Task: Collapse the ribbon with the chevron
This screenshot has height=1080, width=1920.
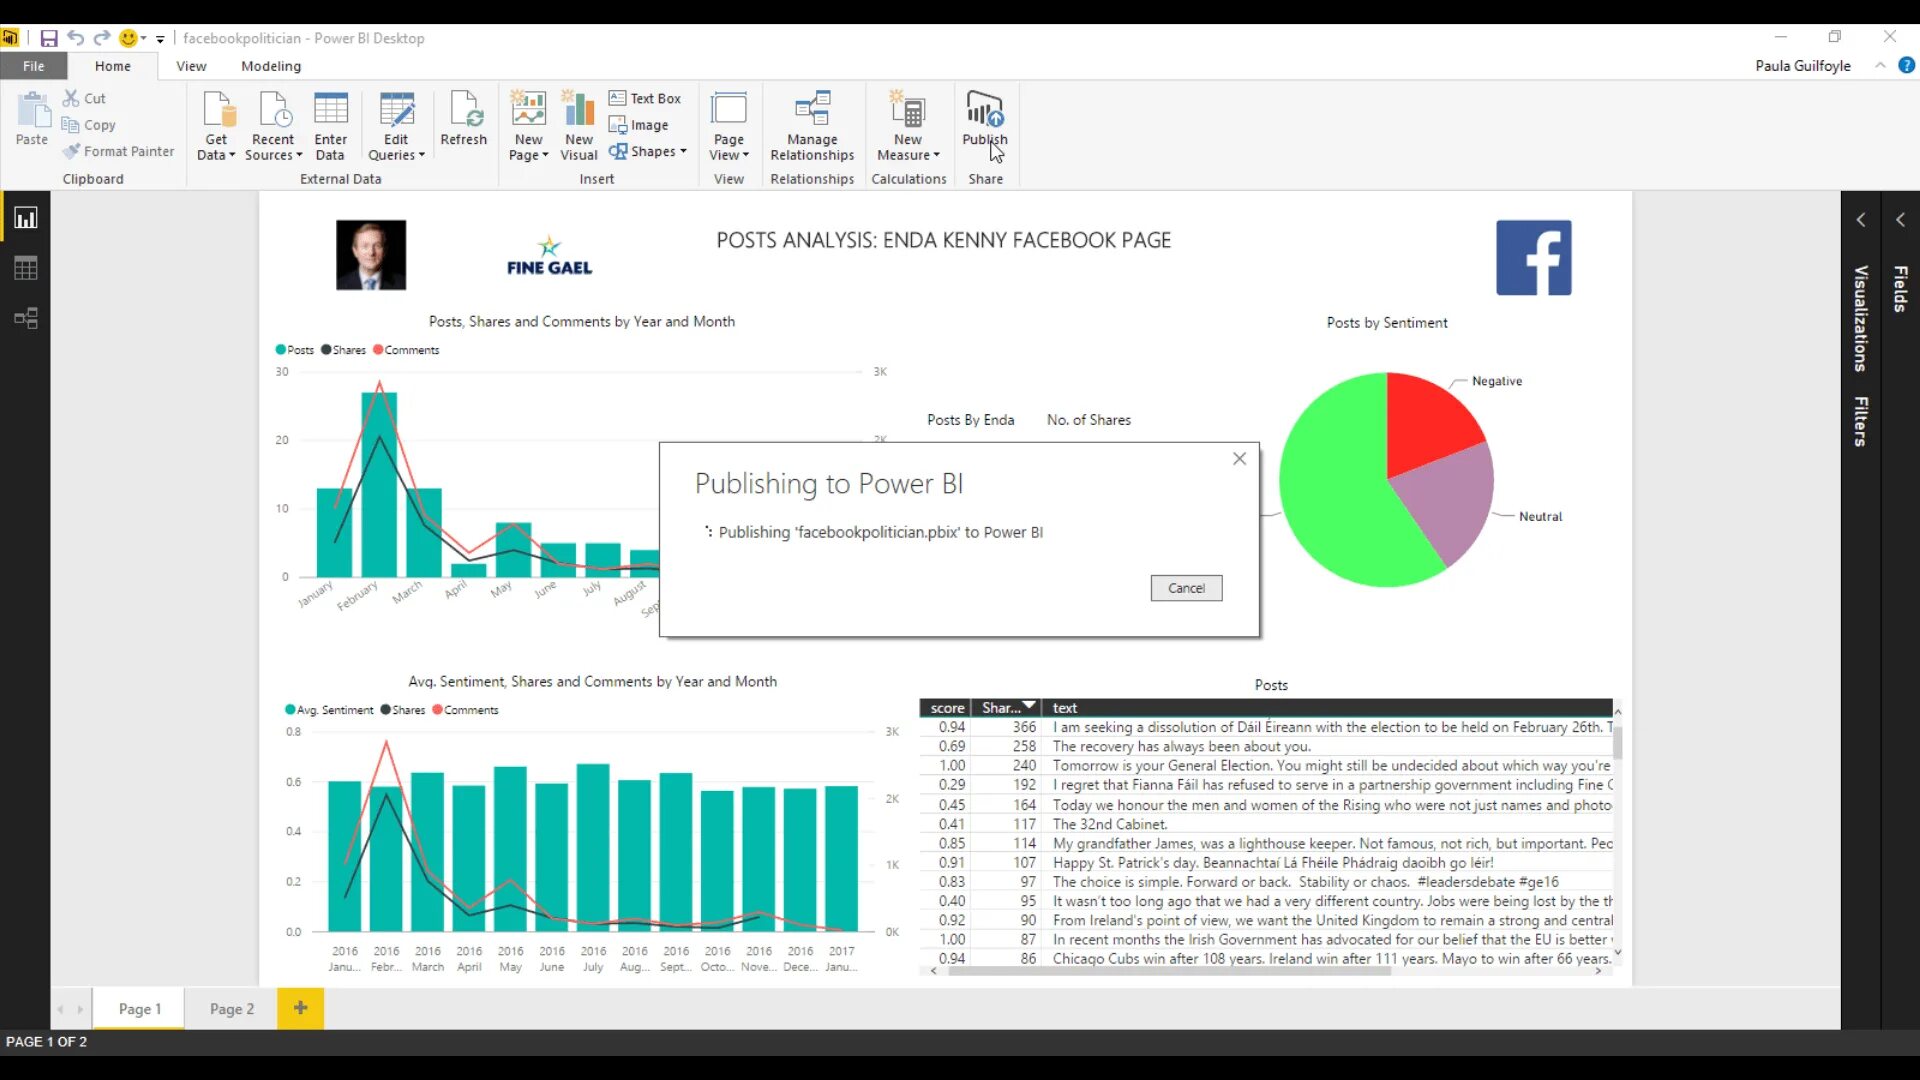Action: point(1880,65)
